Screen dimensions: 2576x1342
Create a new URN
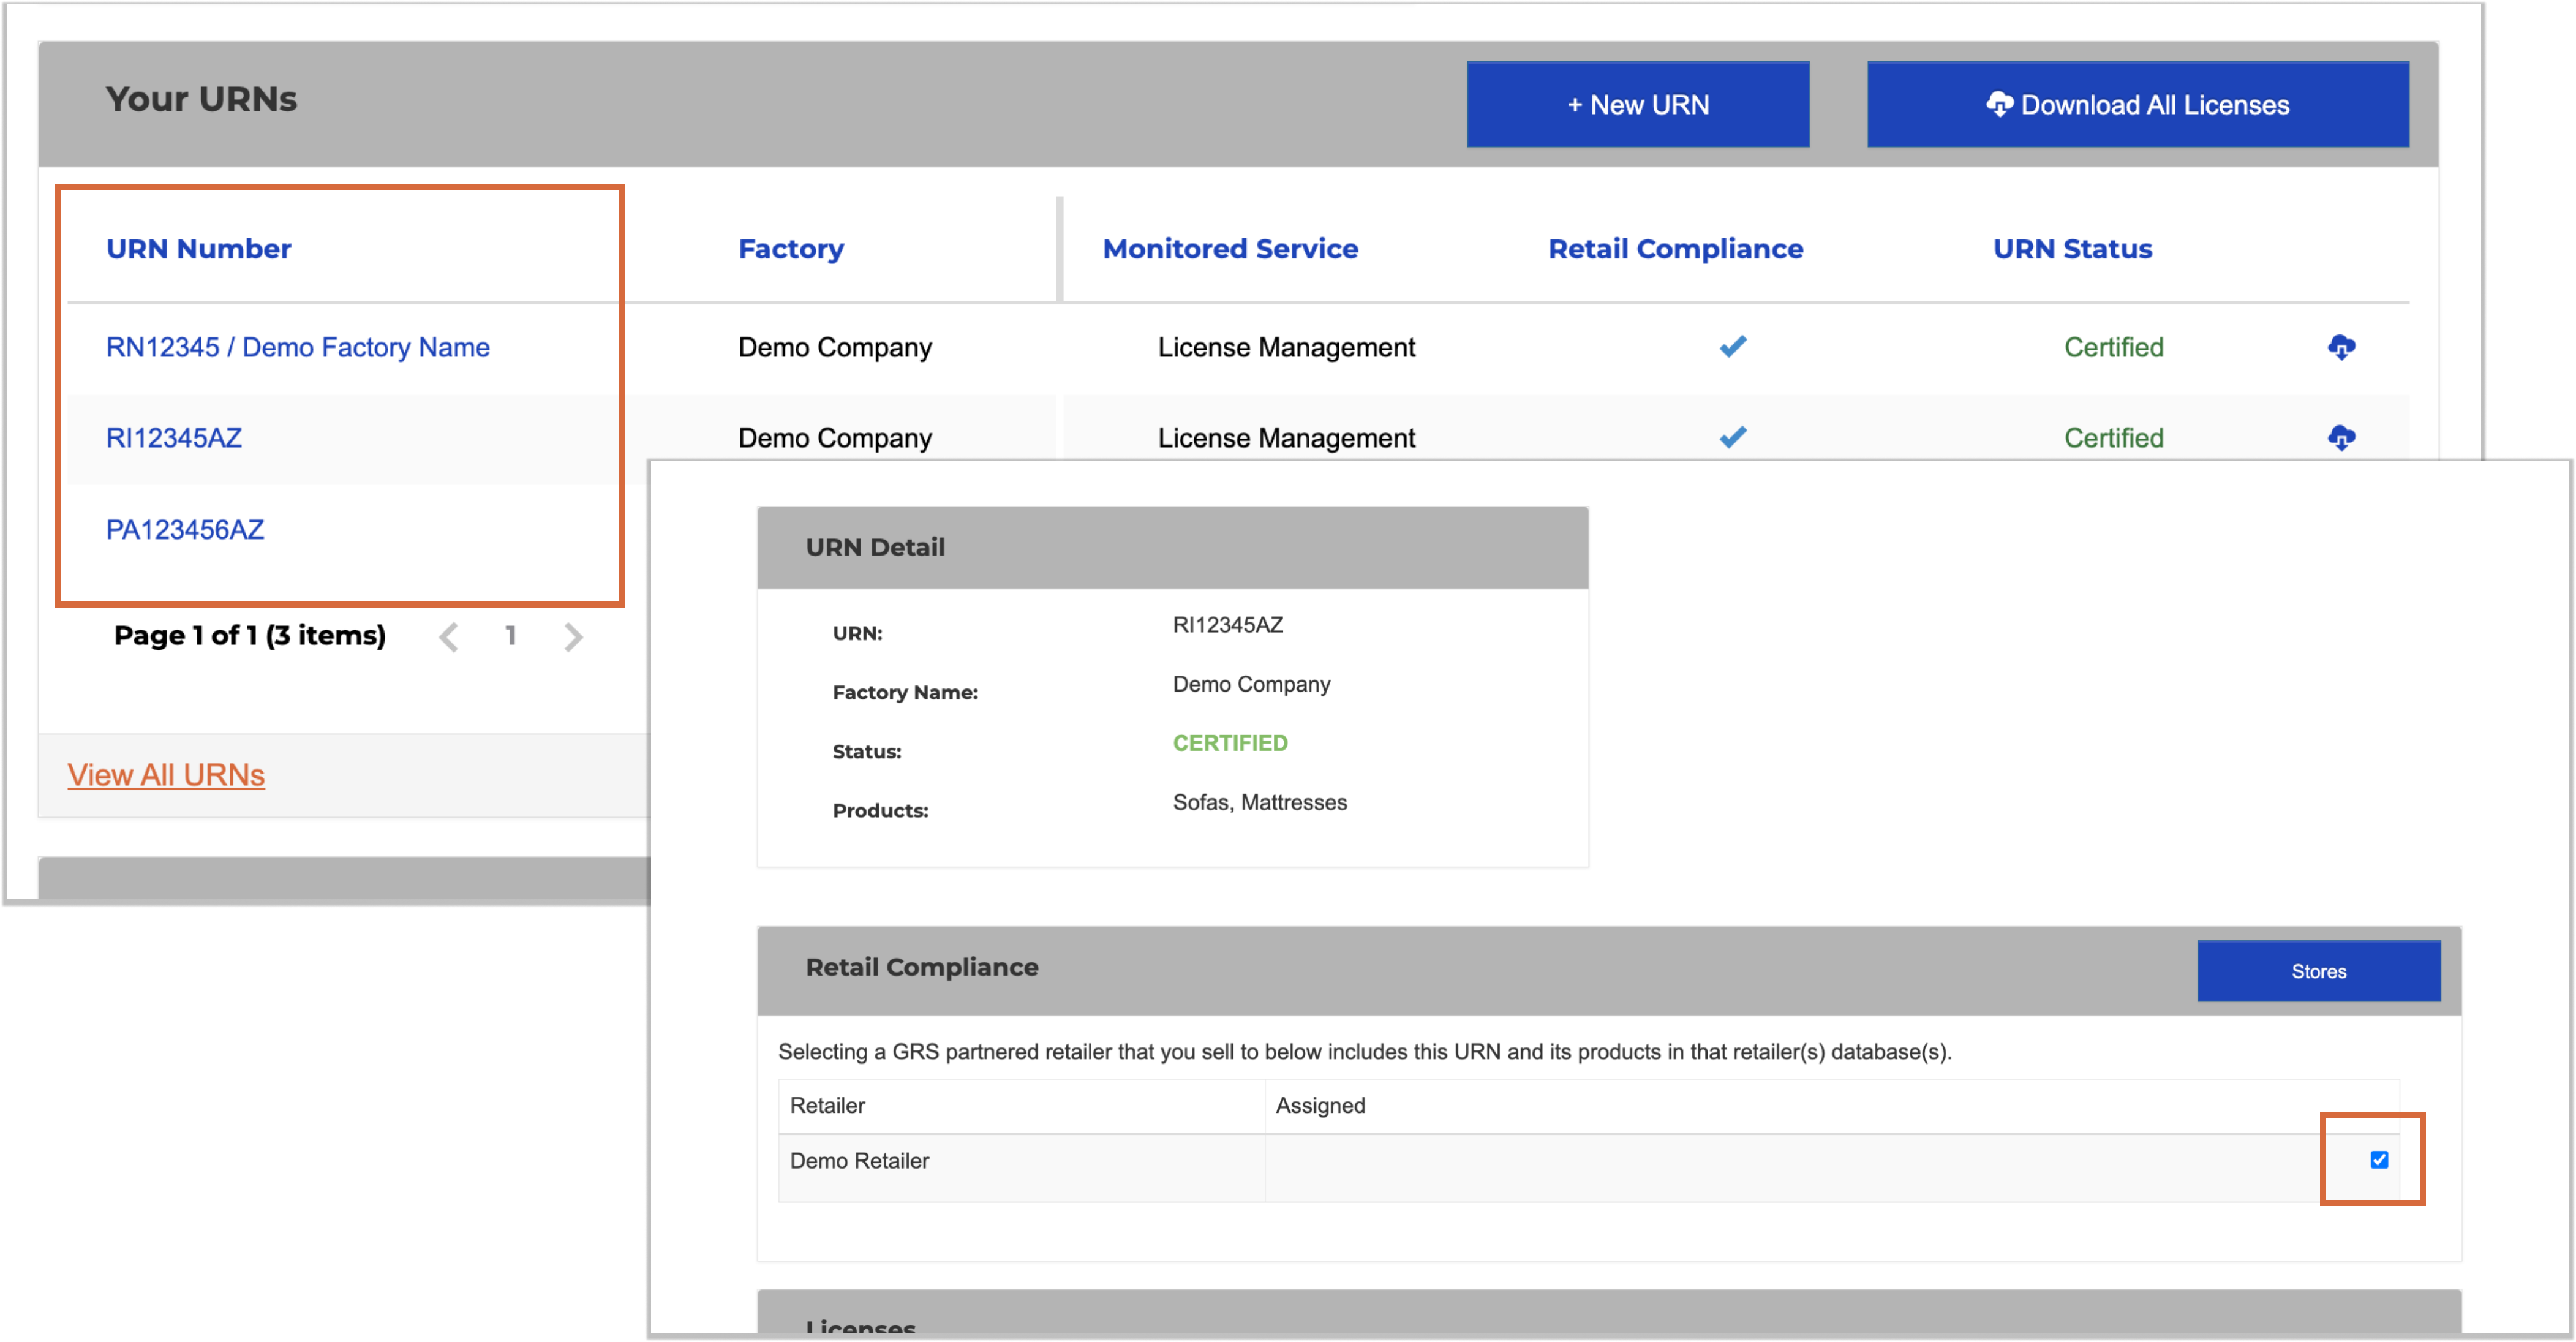coord(1637,105)
